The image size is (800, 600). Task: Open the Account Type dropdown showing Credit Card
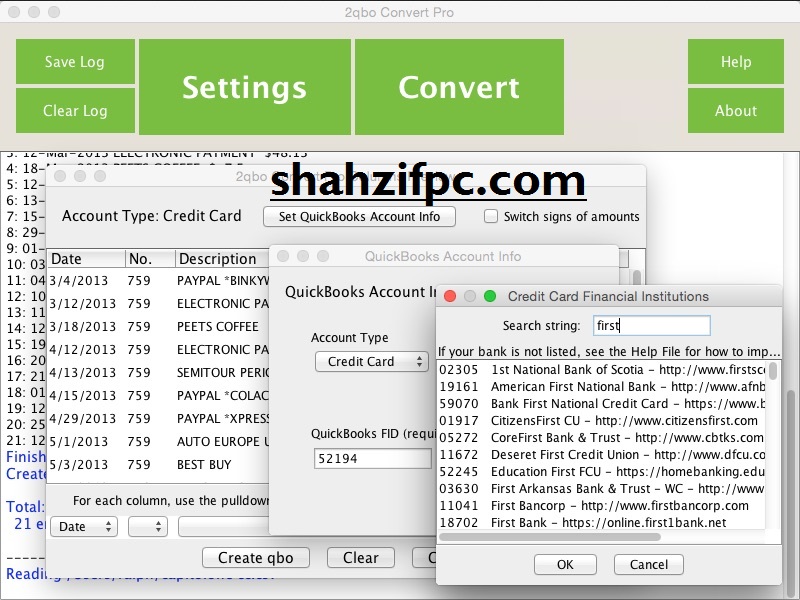pos(371,362)
